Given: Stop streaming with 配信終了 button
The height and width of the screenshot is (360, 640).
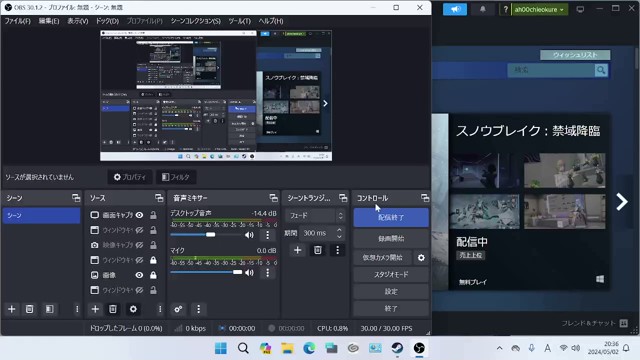Looking at the screenshot, I should click(391, 218).
